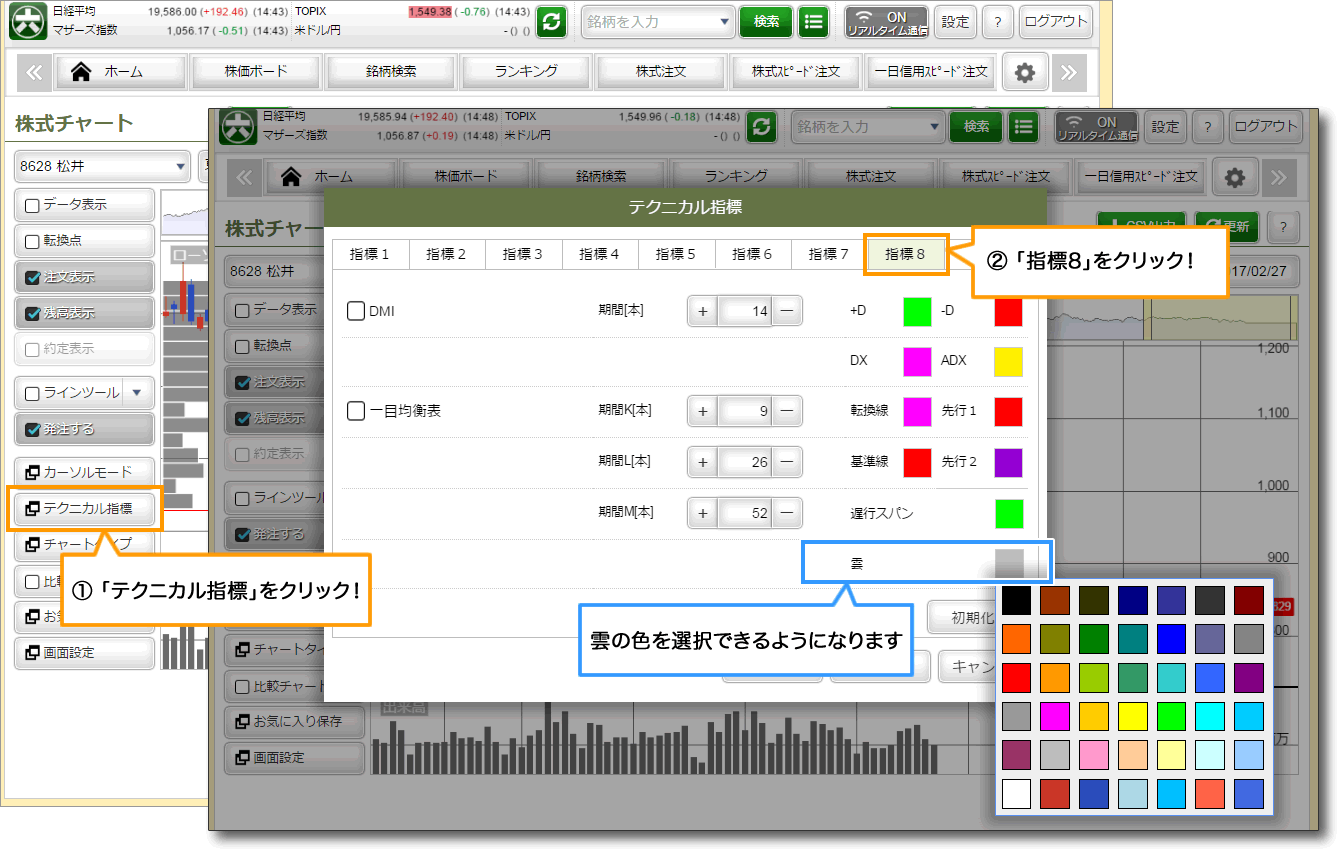
Task: Click the question mark help button in header
Action: tap(997, 21)
